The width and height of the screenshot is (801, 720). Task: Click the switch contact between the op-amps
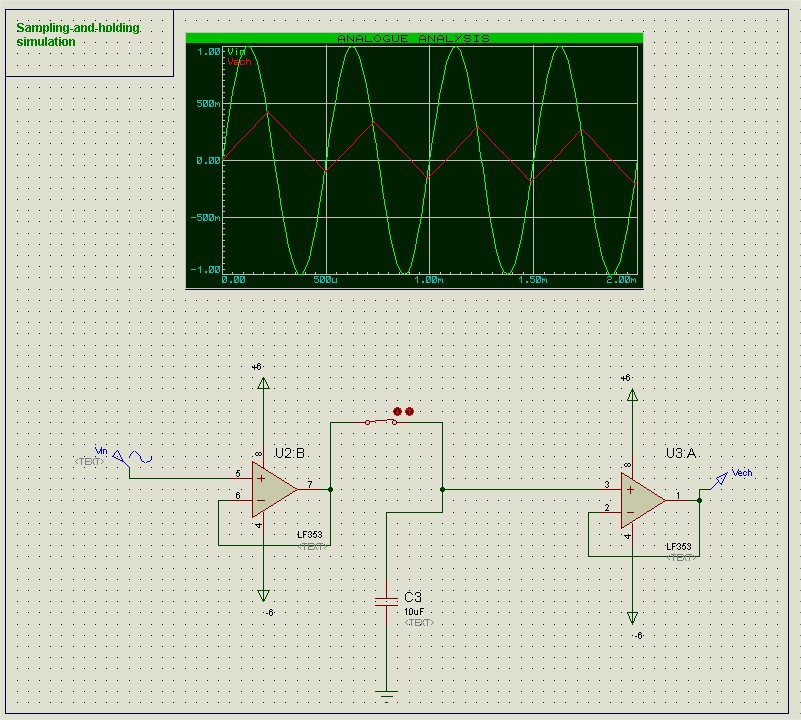(382, 422)
